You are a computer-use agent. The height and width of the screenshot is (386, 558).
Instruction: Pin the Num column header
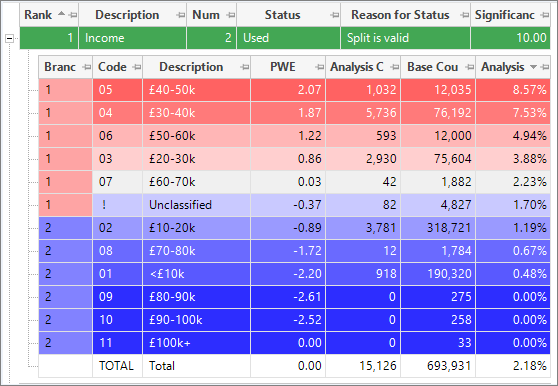pyautogui.click(x=231, y=15)
